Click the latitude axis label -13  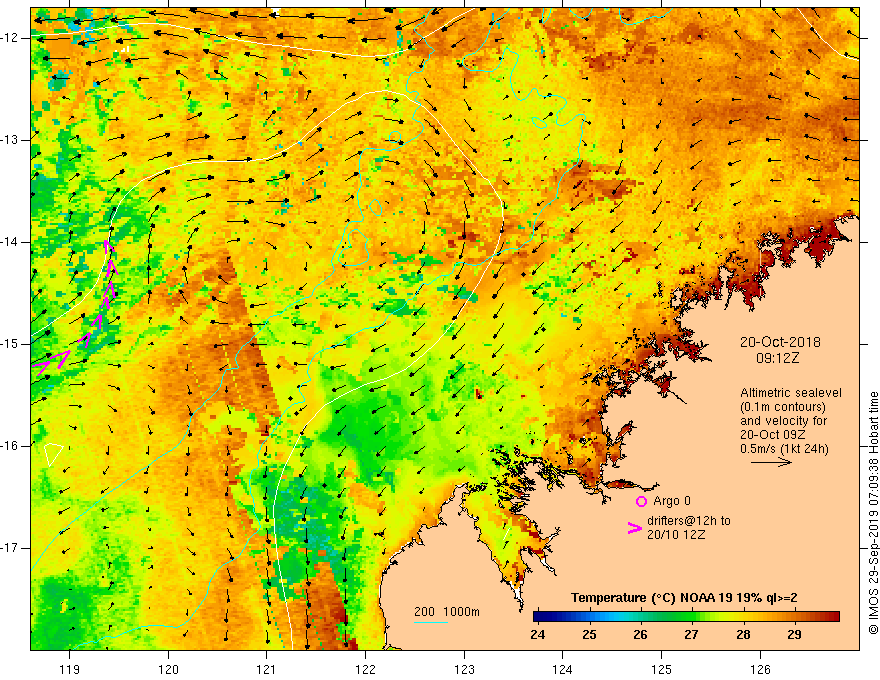pos(11,140)
